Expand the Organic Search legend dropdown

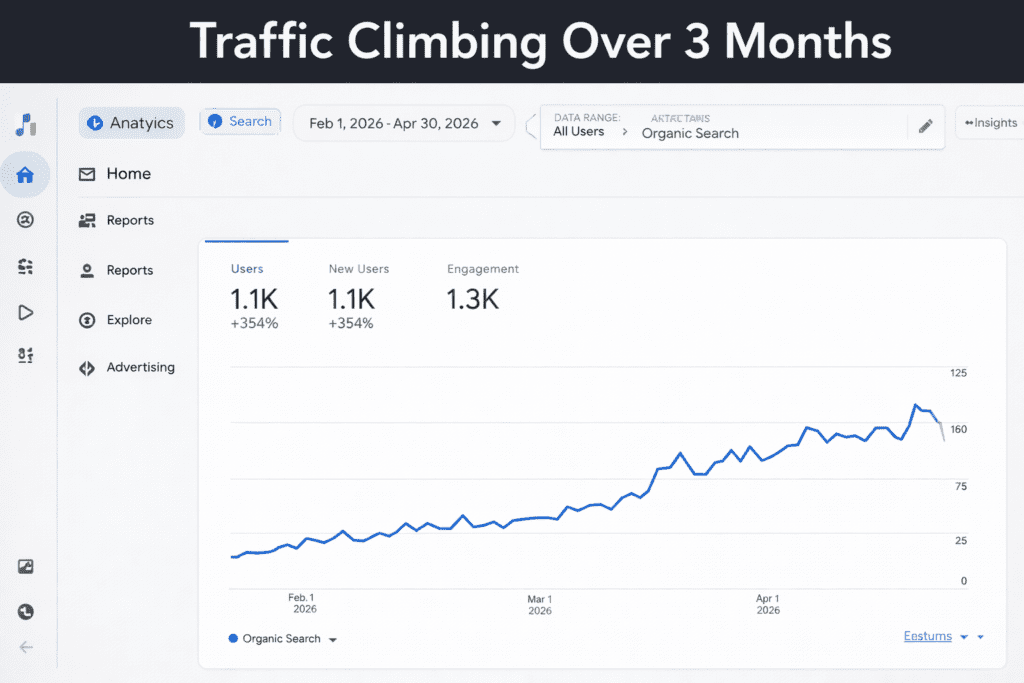[x=333, y=638]
